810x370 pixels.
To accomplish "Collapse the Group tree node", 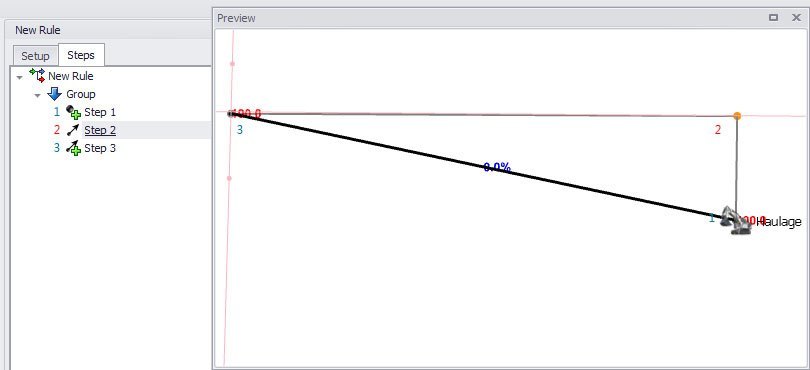I will click(x=37, y=96).
